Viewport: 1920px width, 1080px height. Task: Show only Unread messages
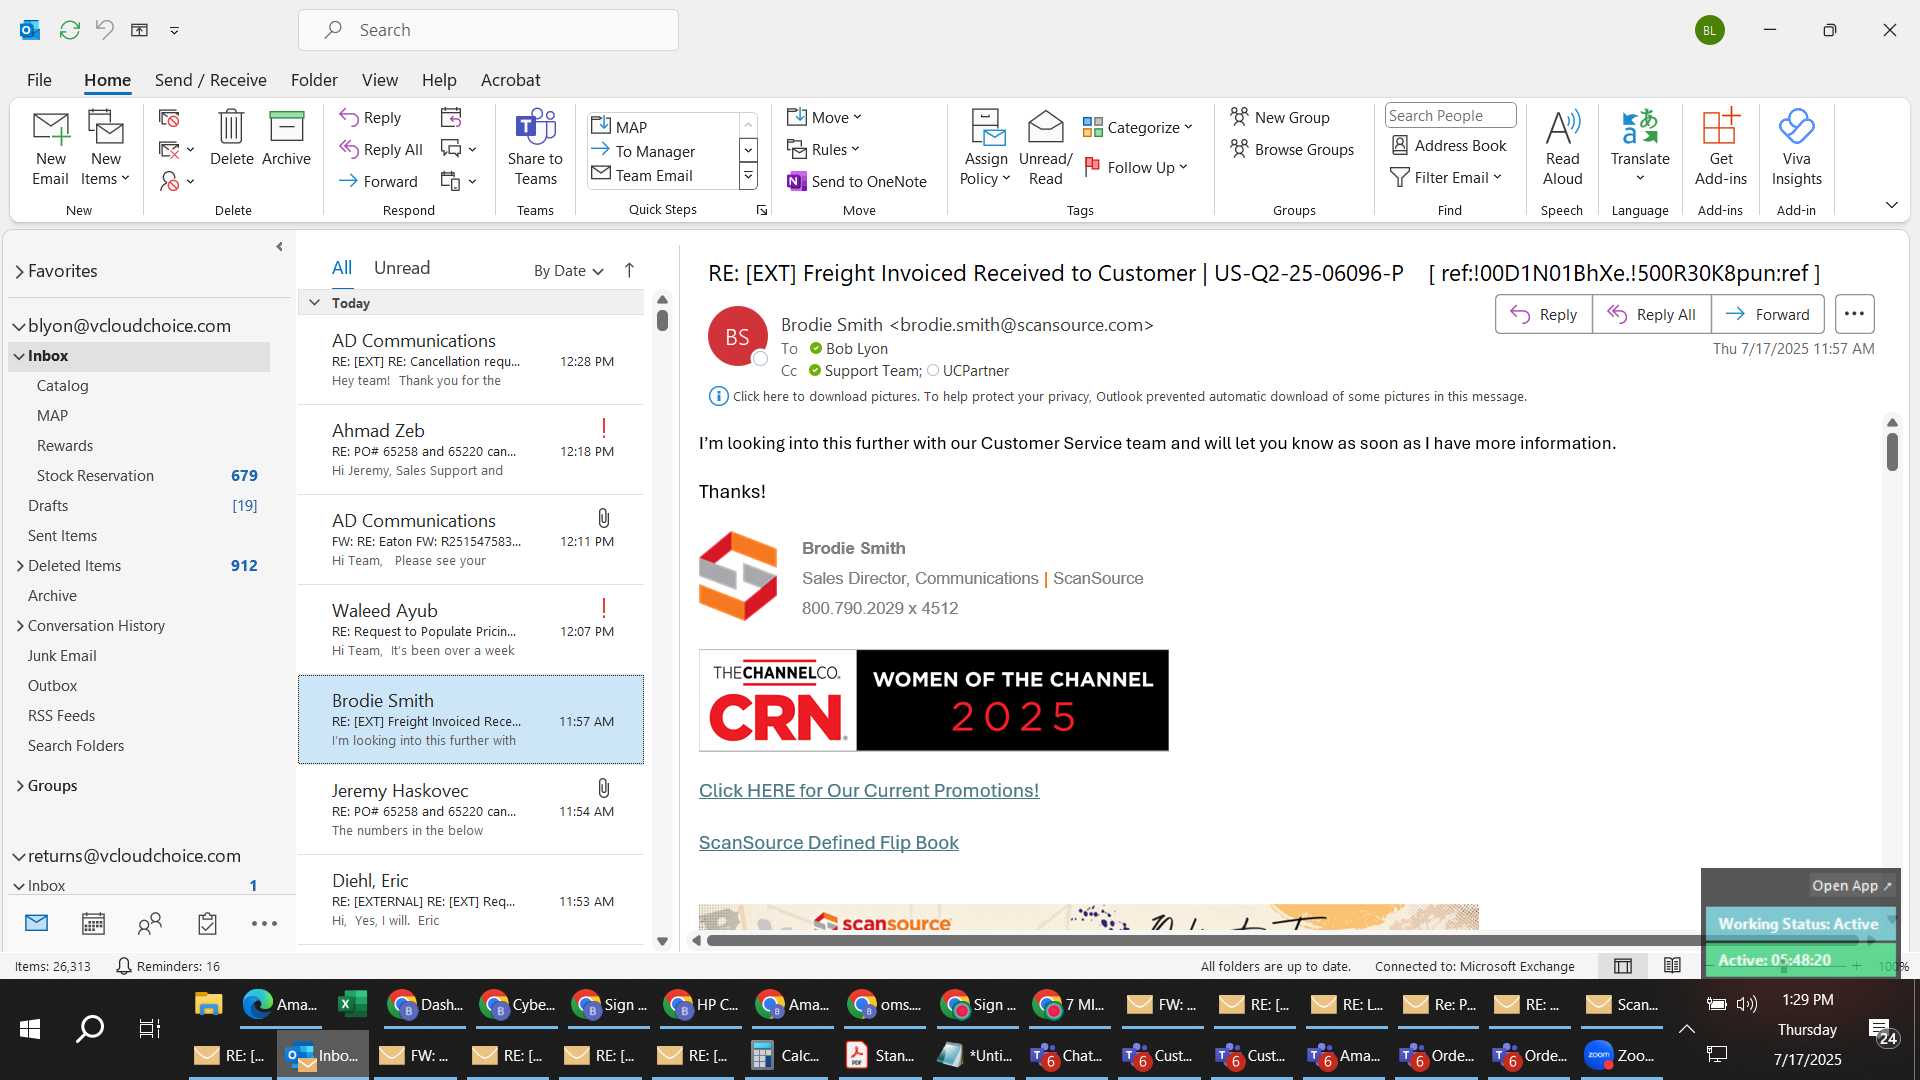tap(402, 268)
